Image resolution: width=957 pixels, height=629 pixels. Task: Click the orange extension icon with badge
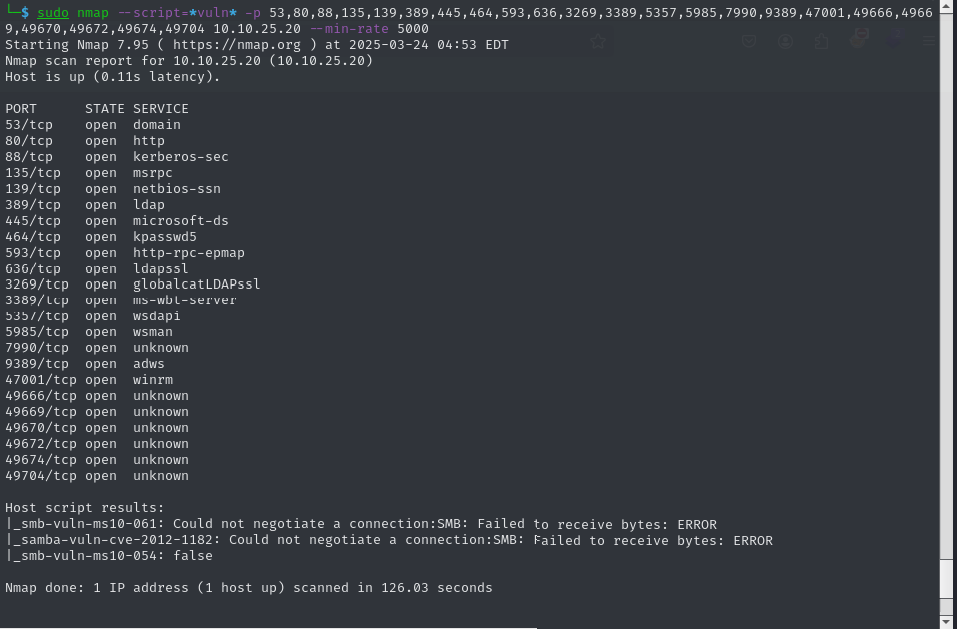[858, 39]
